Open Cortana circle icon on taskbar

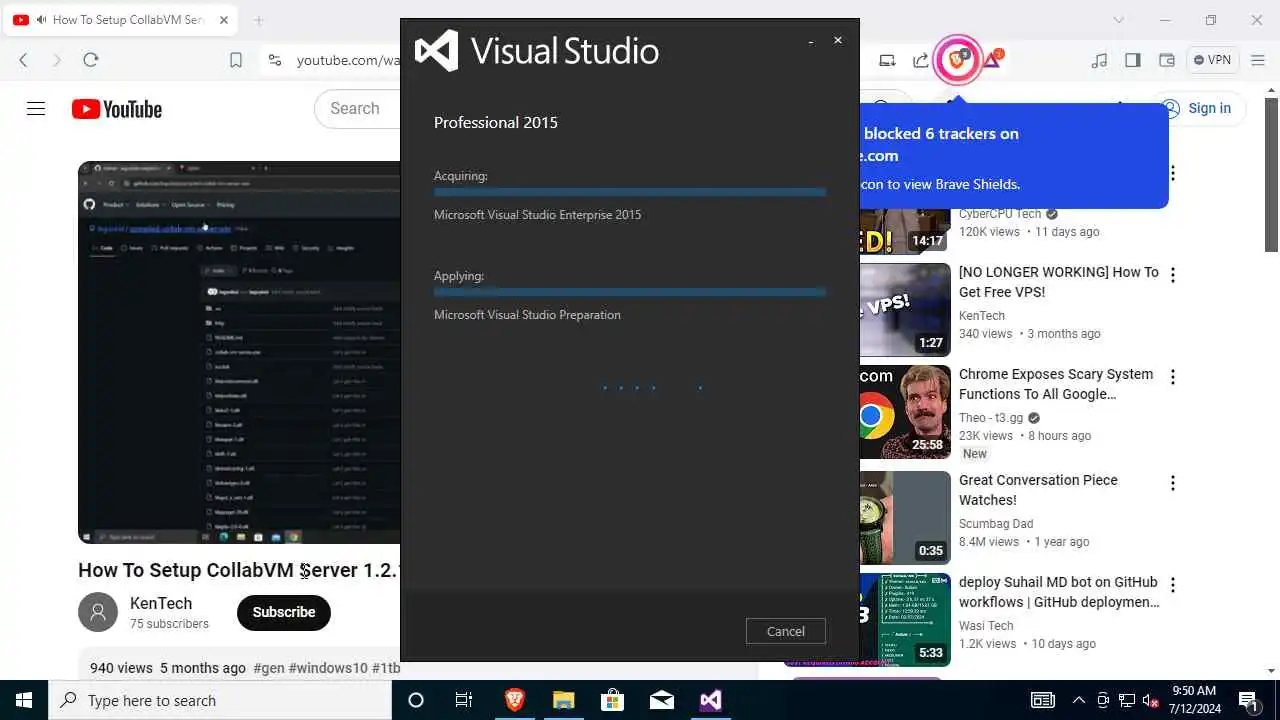point(416,700)
